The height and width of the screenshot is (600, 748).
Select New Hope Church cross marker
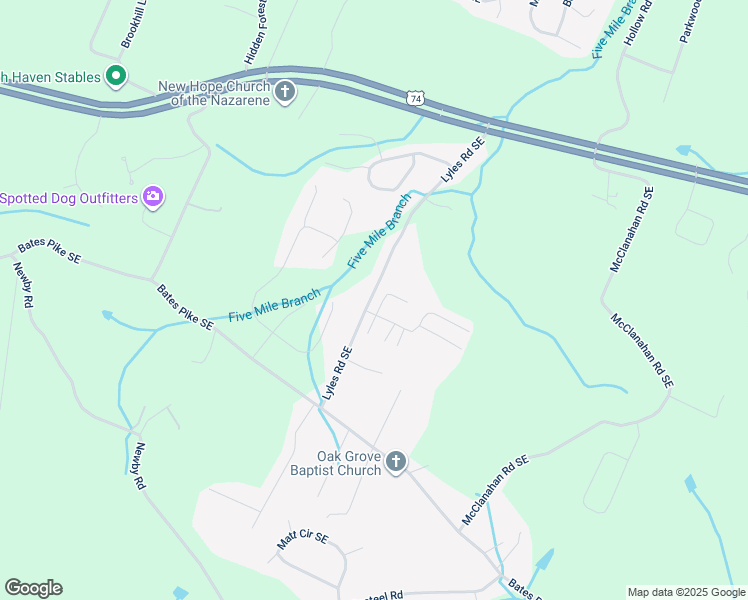285,92
